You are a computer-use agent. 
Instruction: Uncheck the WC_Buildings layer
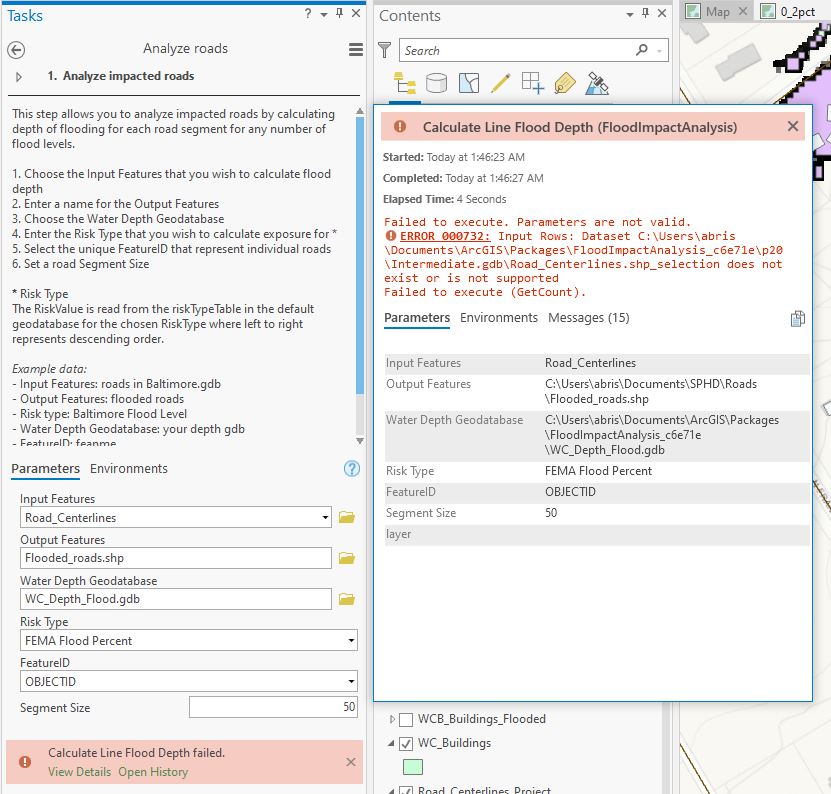[406, 744]
